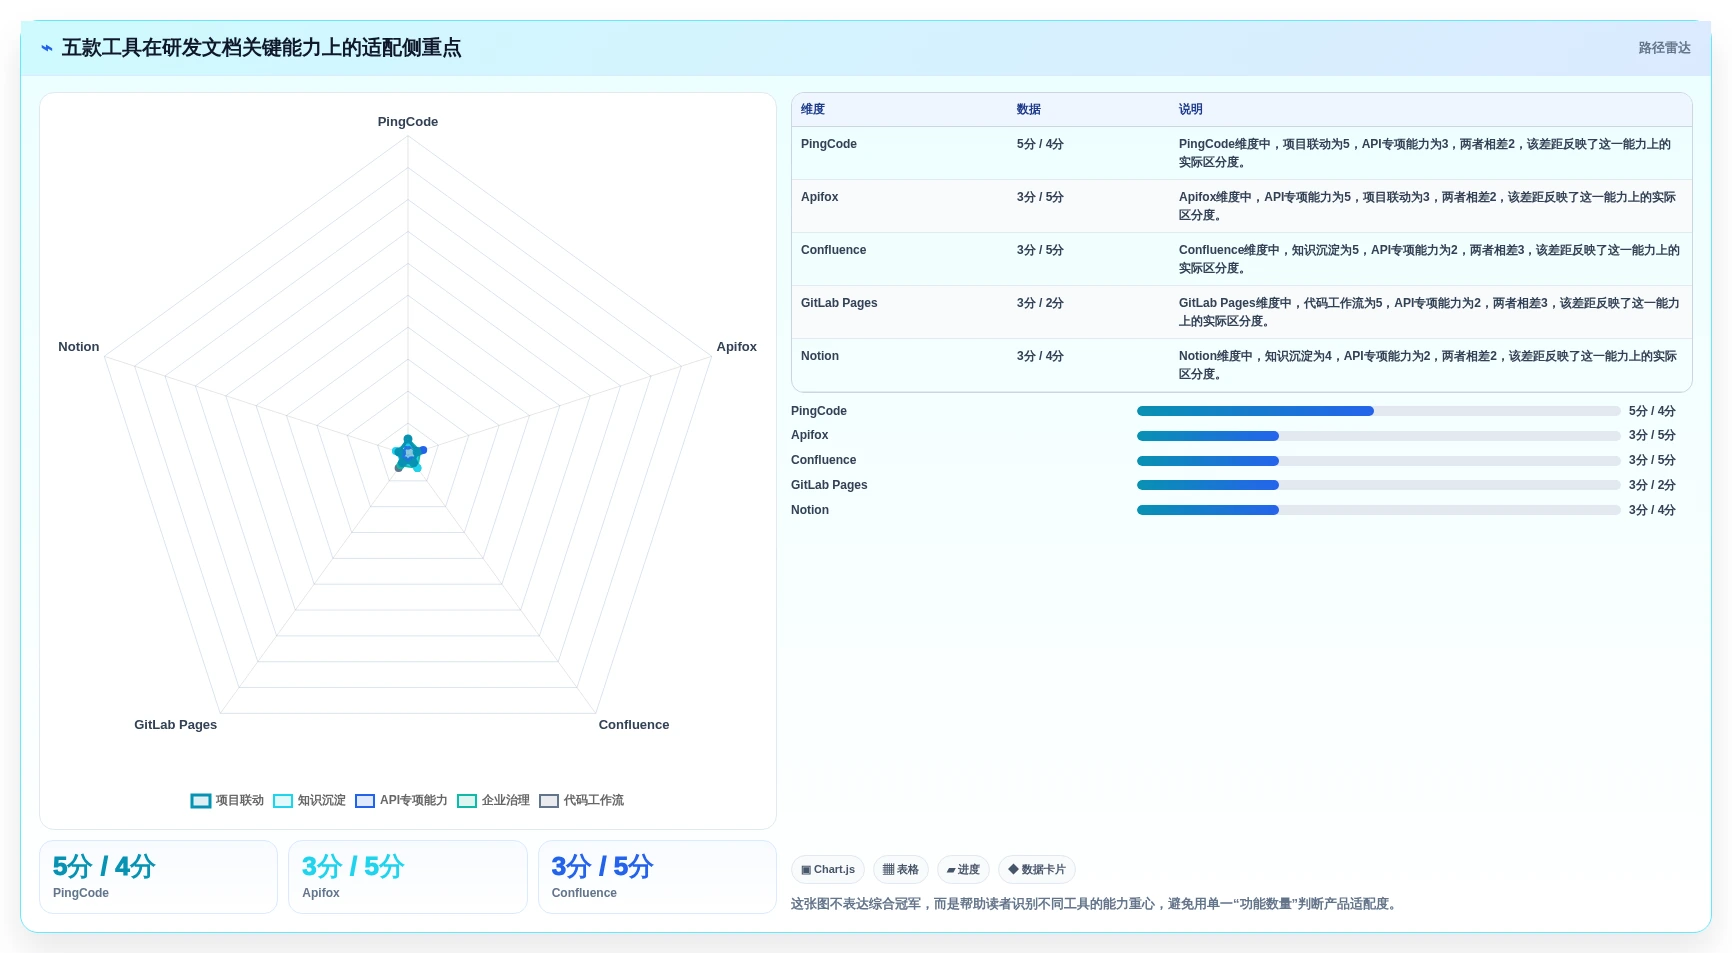Screen dimensions: 1732x953
Task: Select the 数据卡片 tag
Action: tap(1037, 870)
